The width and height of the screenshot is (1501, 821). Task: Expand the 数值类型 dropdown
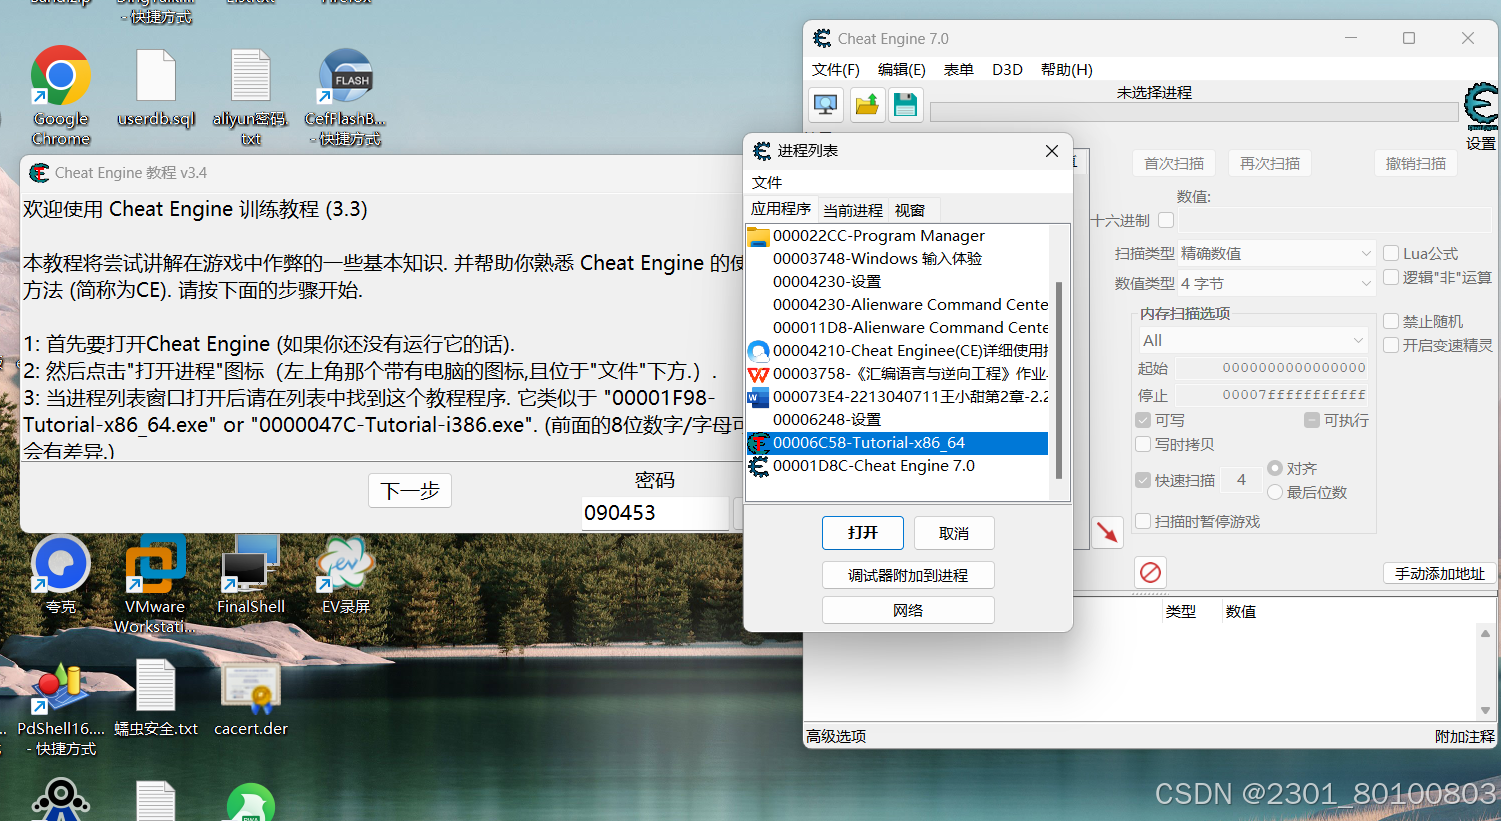1276,284
